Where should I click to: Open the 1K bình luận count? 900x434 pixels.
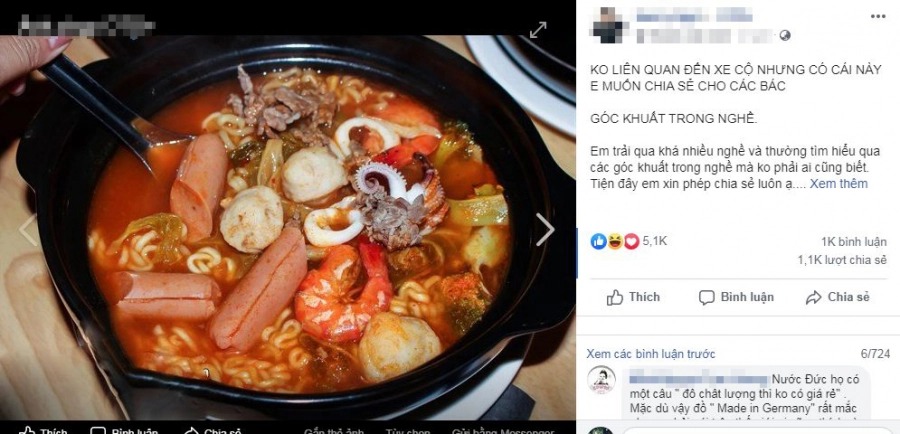tap(854, 242)
